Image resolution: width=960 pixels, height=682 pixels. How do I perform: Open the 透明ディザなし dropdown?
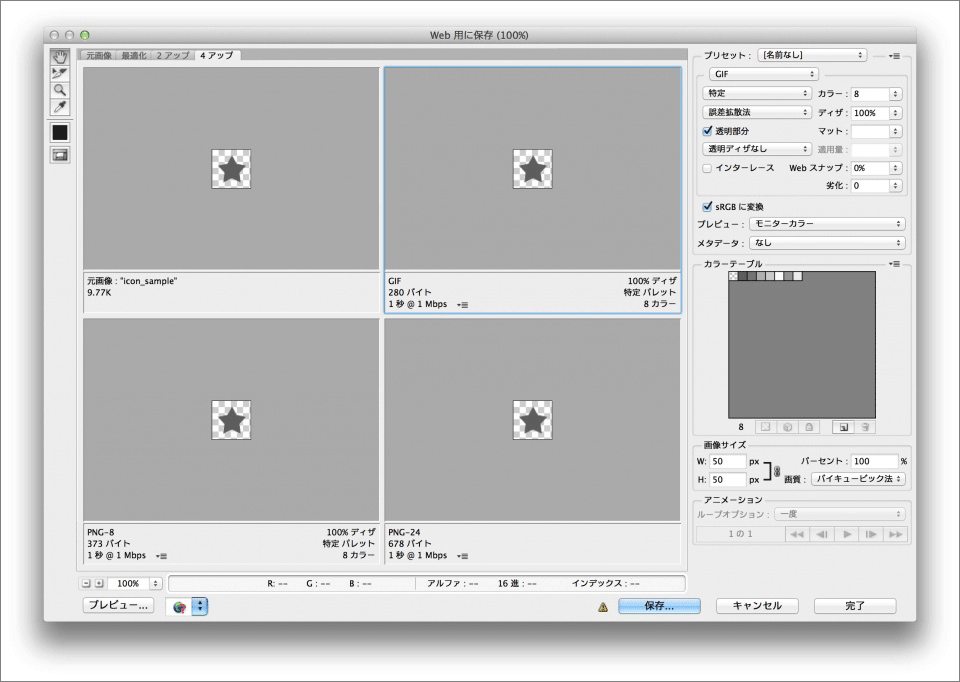point(757,149)
